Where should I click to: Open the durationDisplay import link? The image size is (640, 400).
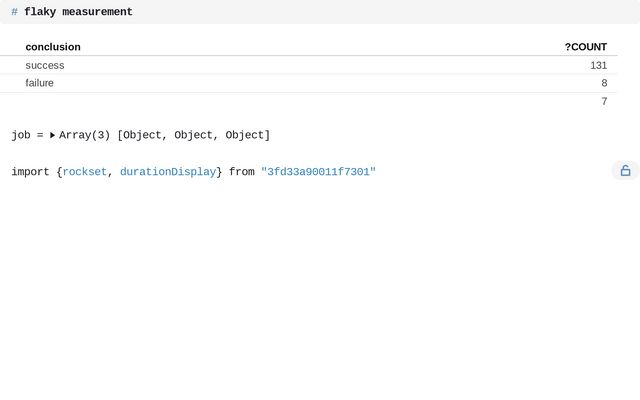click(x=168, y=172)
